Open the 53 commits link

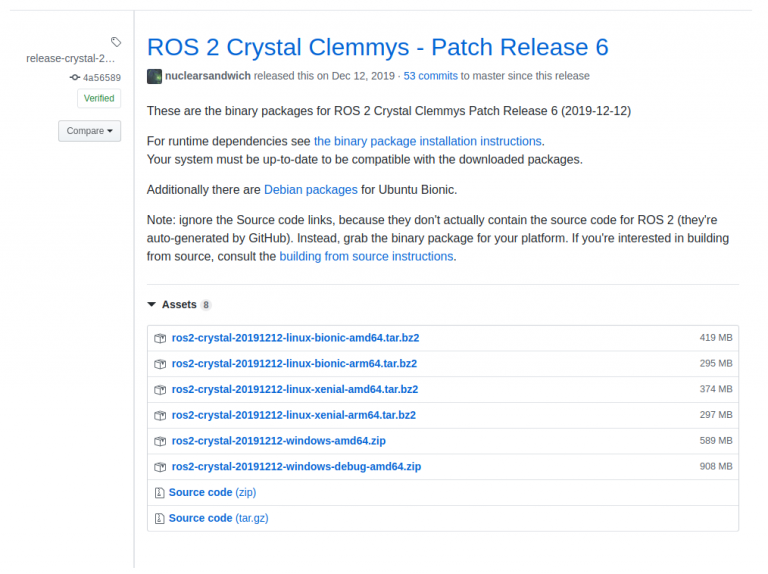tap(431, 76)
